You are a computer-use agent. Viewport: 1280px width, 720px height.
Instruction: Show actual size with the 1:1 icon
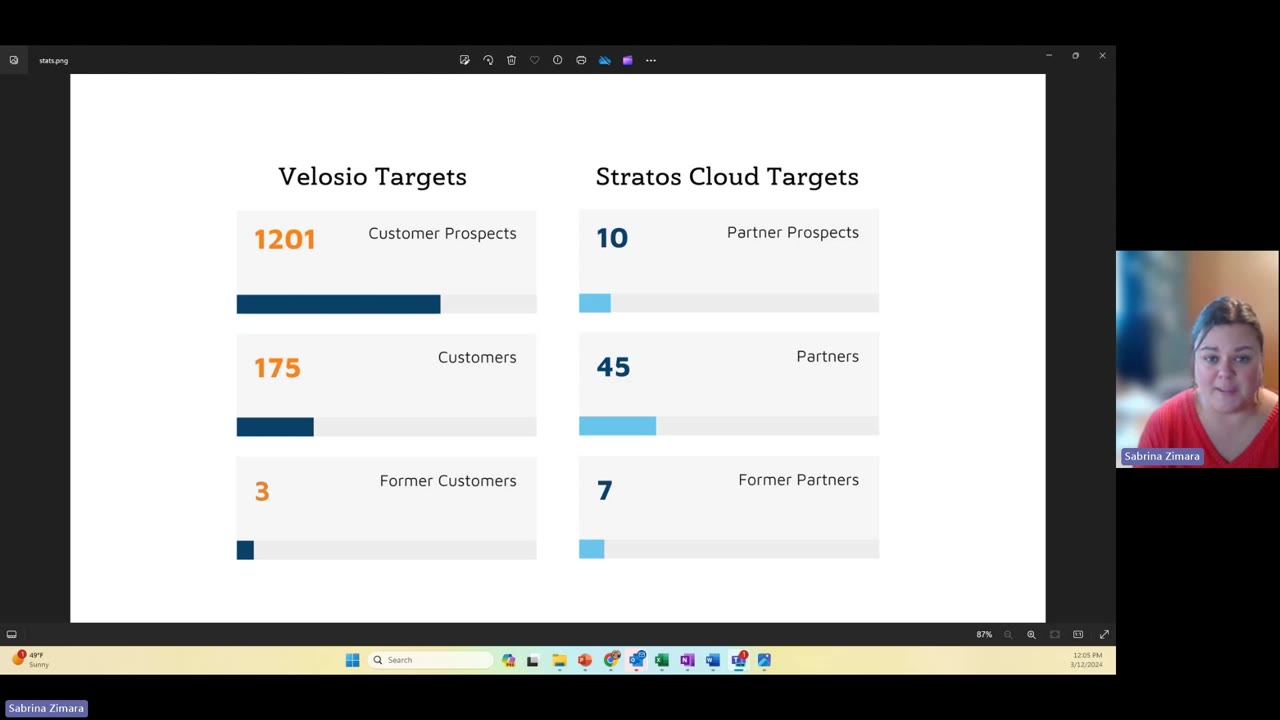pos(1078,634)
